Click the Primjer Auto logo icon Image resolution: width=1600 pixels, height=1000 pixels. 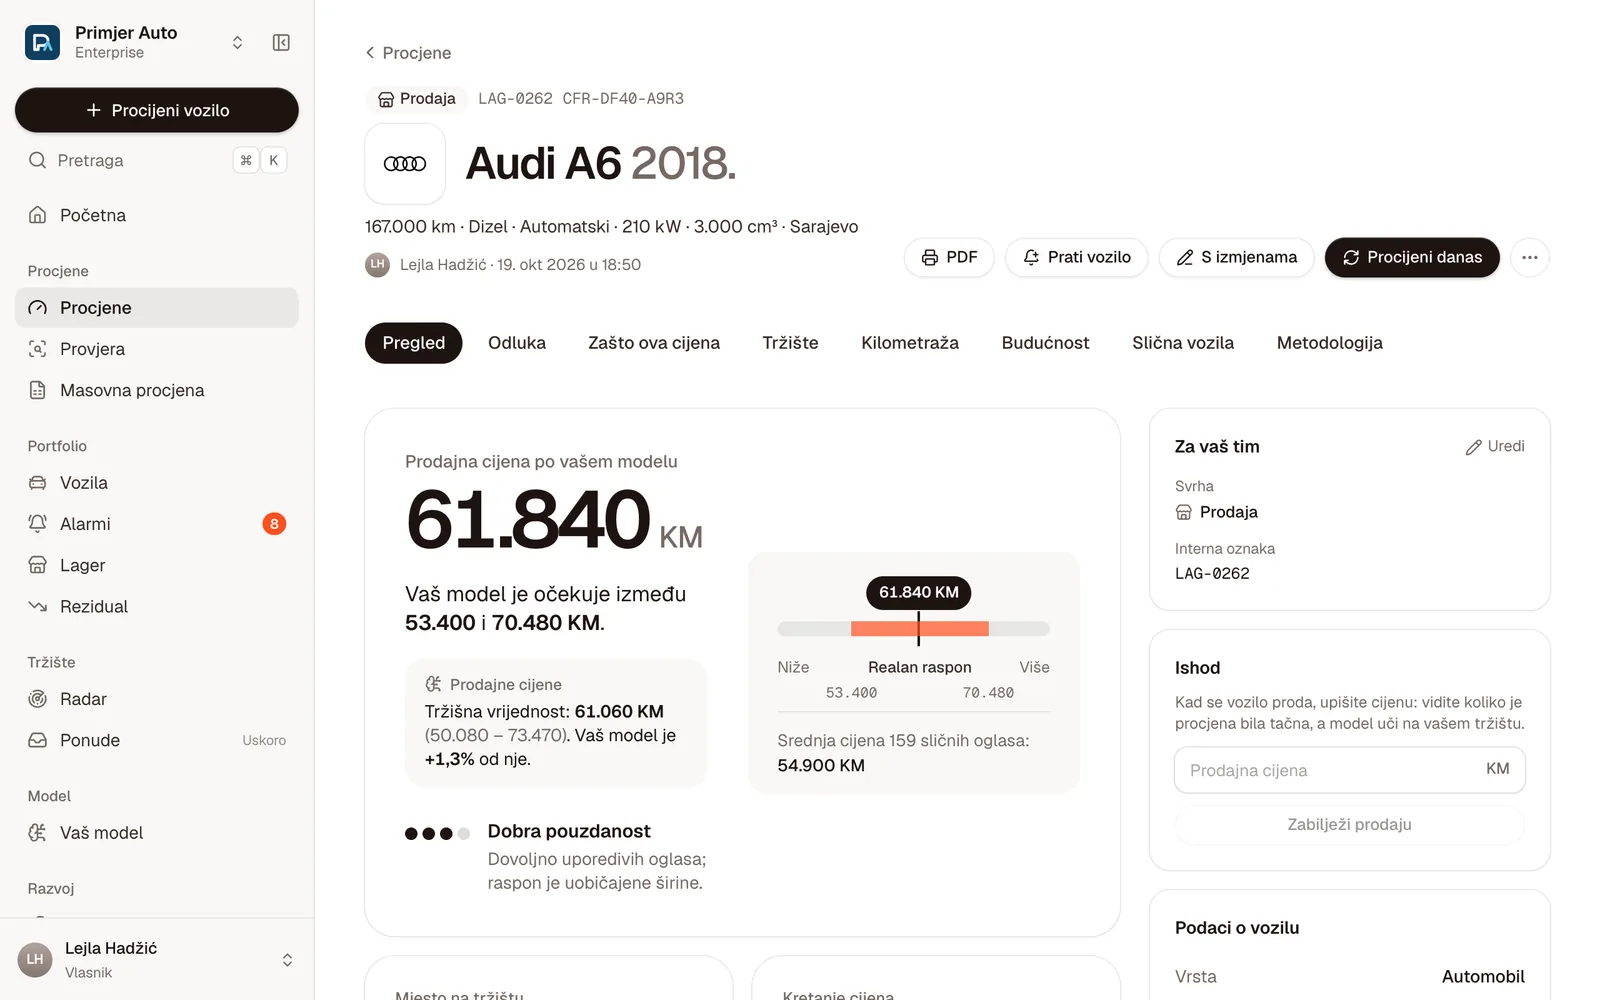[x=42, y=42]
